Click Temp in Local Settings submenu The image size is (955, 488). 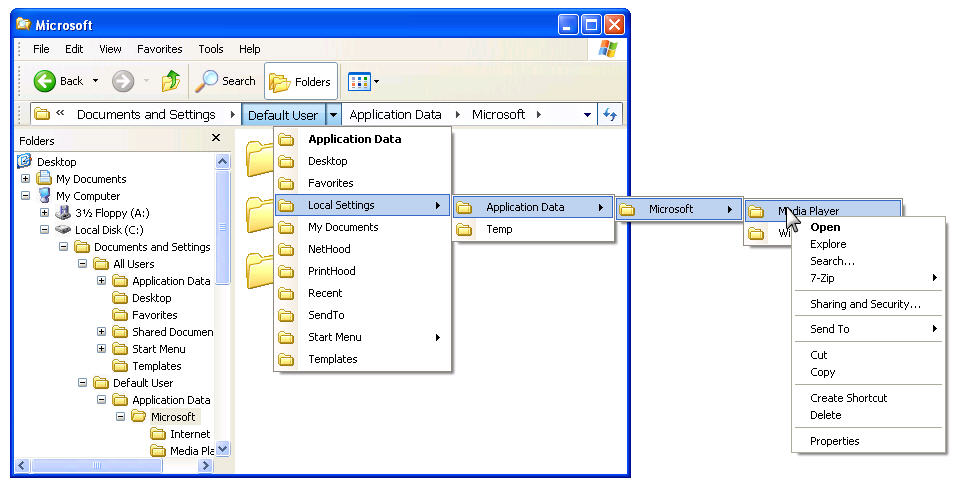point(533,229)
